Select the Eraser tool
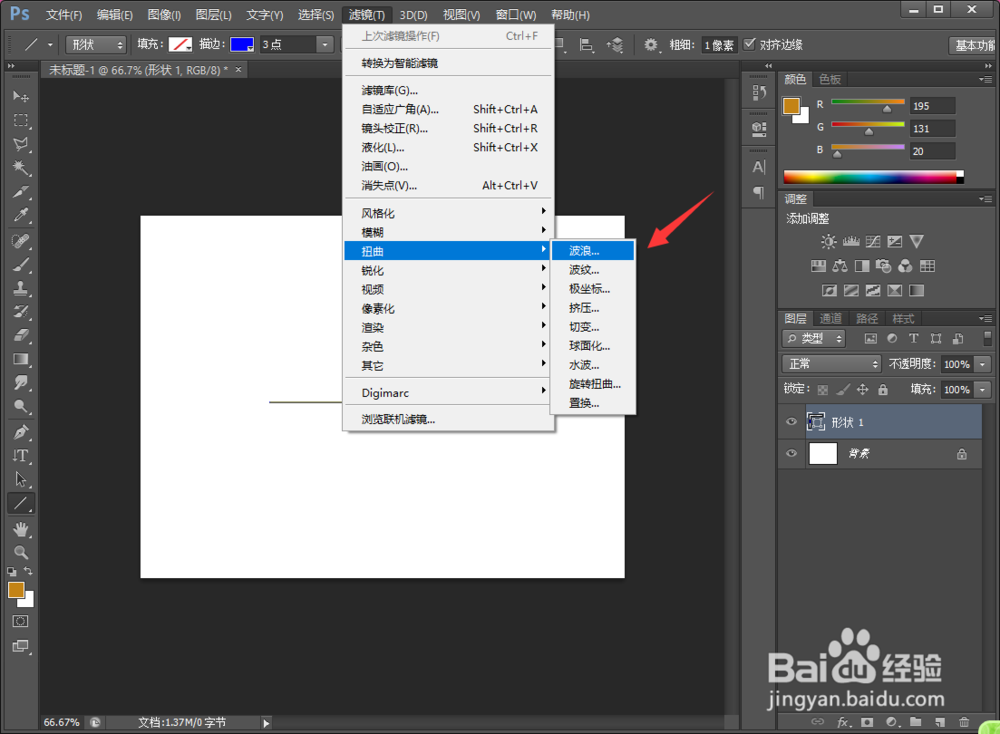The height and width of the screenshot is (734, 1000). (20, 335)
